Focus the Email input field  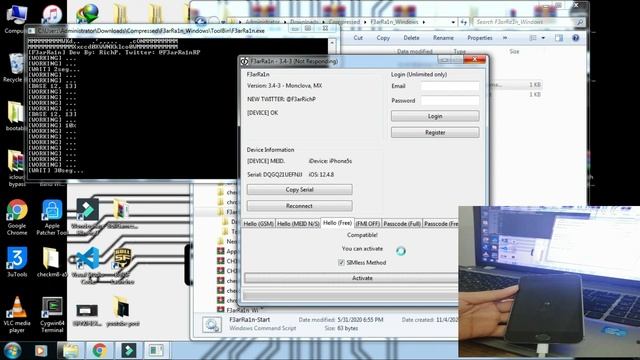pos(450,86)
